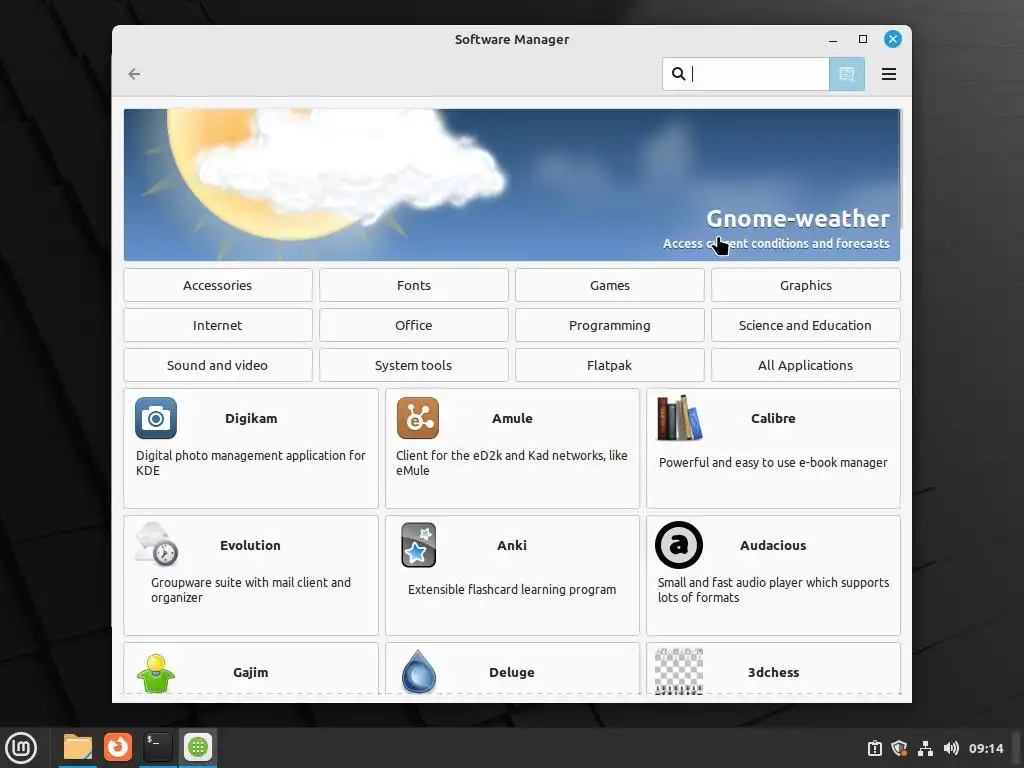Open the Linux Mint start menu
Viewport: 1024px width, 768px height.
click(21, 748)
